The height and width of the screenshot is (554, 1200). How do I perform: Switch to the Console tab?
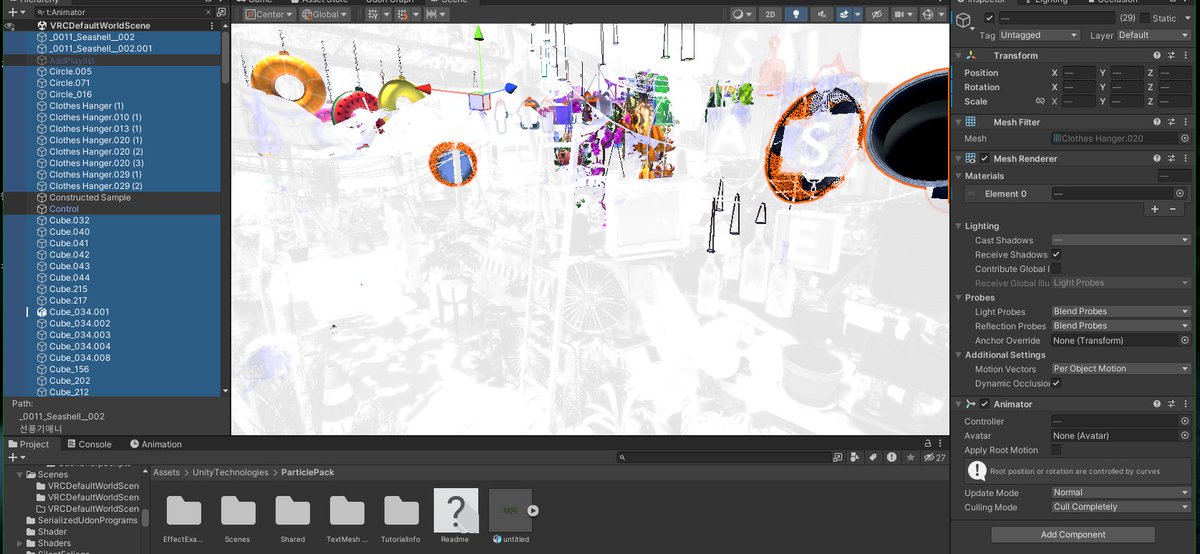pos(89,444)
